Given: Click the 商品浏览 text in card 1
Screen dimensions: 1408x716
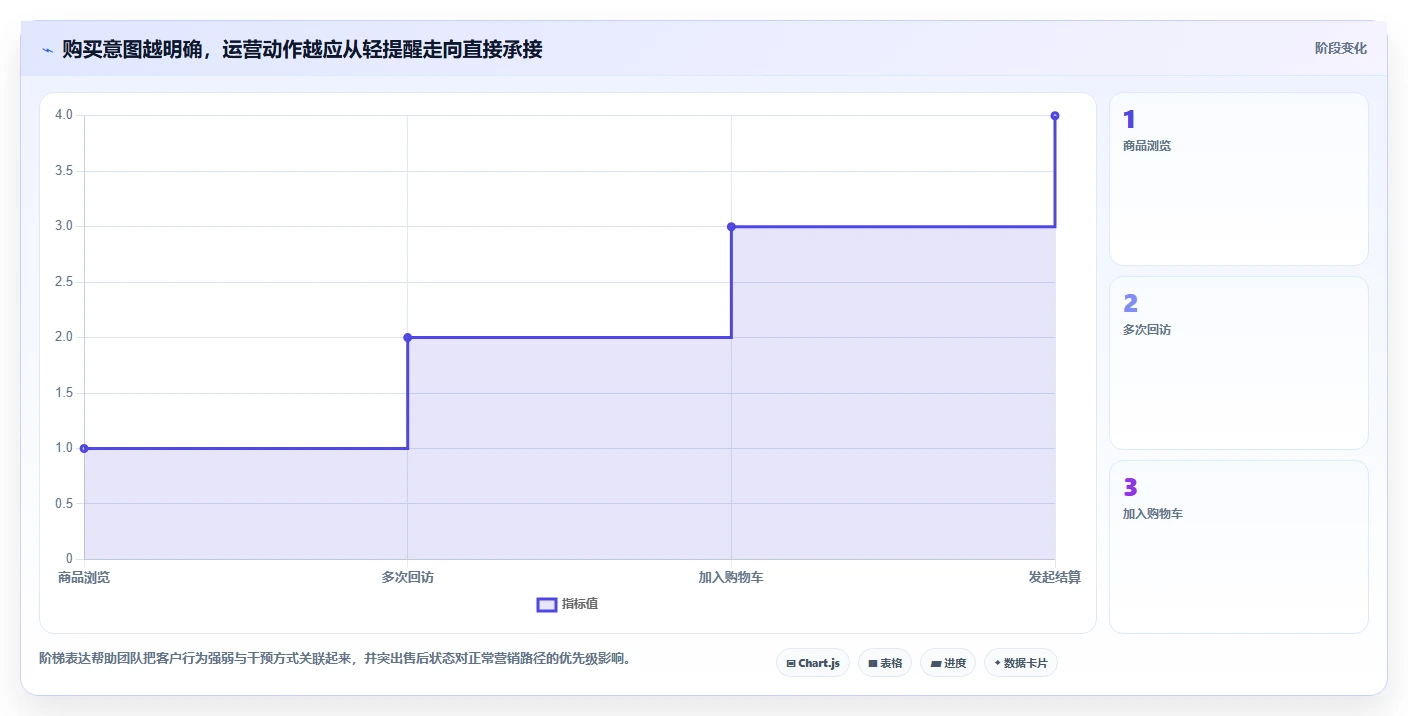Looking at the screenshot, I should pyautogui.click(x=1147, y=146).
